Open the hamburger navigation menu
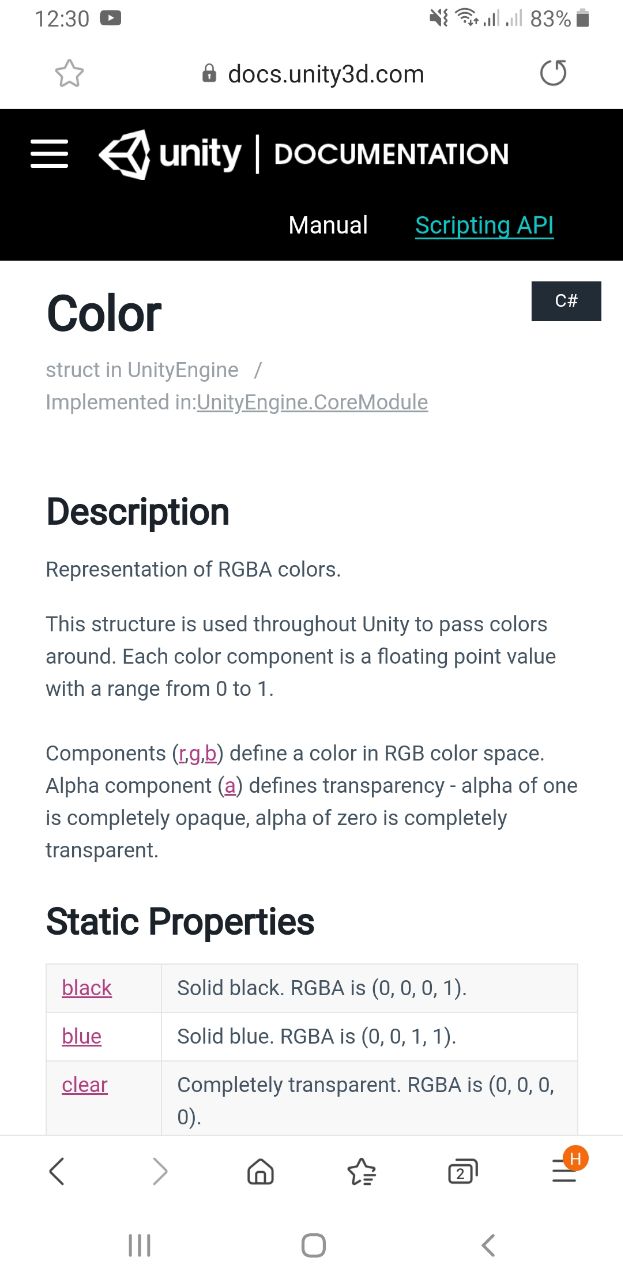623x1280 pixels. click(49, 154)
